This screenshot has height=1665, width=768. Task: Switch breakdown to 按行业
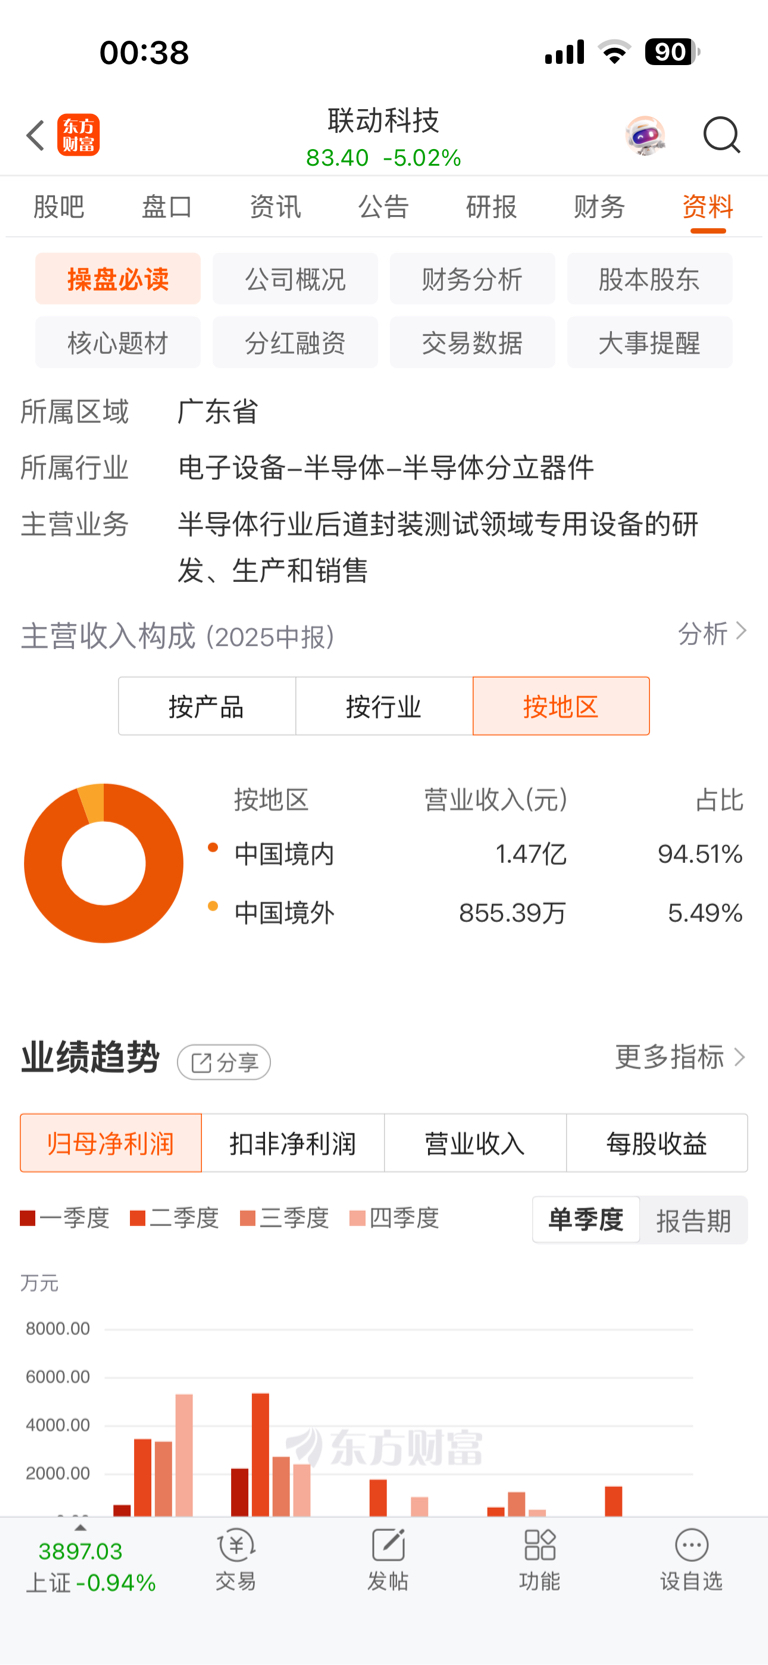pyautogui.click(x=384, y=707)
